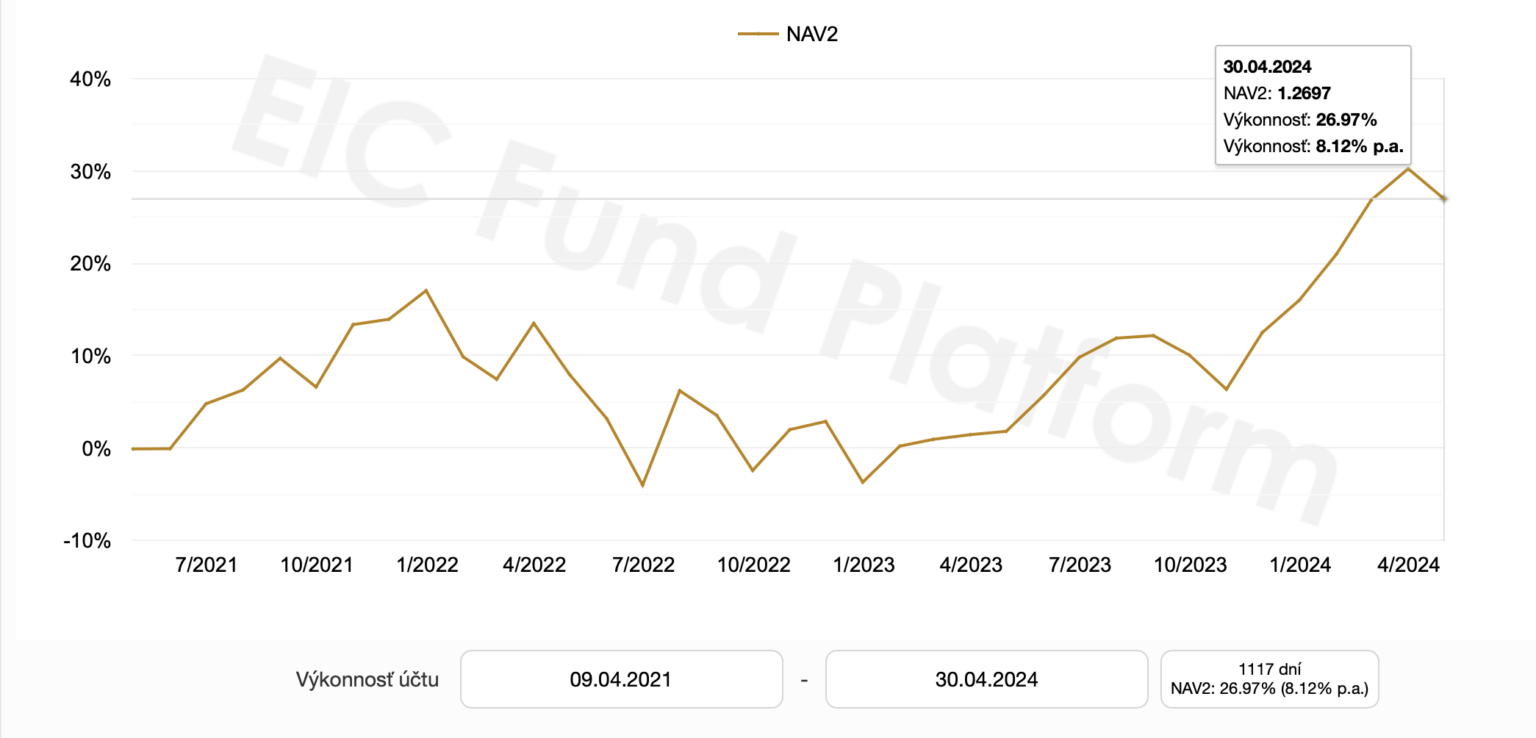The width and height of the screenshot is (1536, 738).
Task: Click the Výkonnosť účtu label
Action: [x=367, y=680]
